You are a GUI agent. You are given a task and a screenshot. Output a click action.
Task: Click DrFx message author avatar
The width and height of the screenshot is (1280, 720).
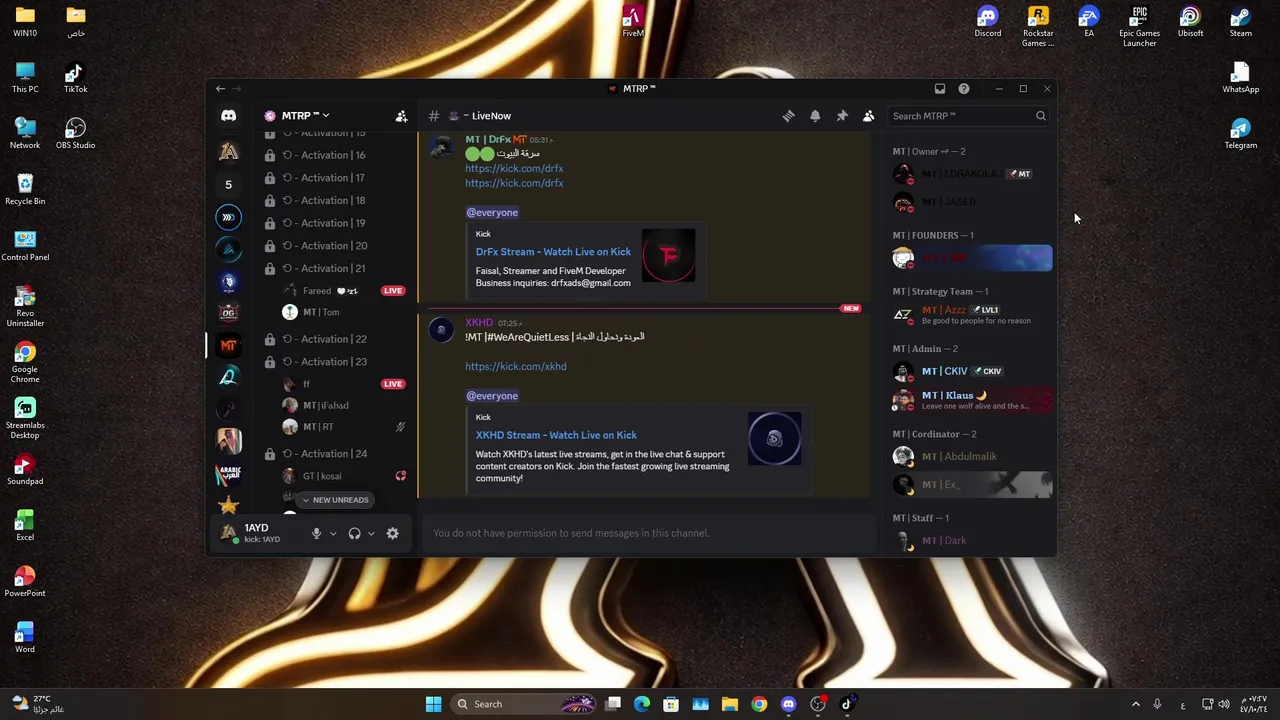pyautogui.click(x=441, y=147)
